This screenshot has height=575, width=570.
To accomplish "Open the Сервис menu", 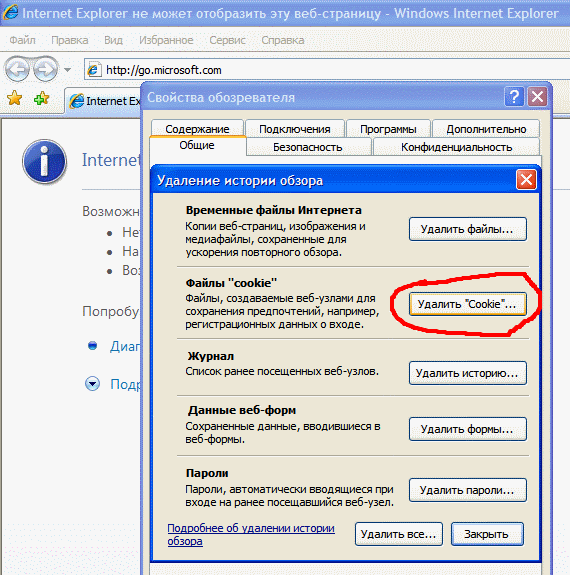I will (227, 40).
